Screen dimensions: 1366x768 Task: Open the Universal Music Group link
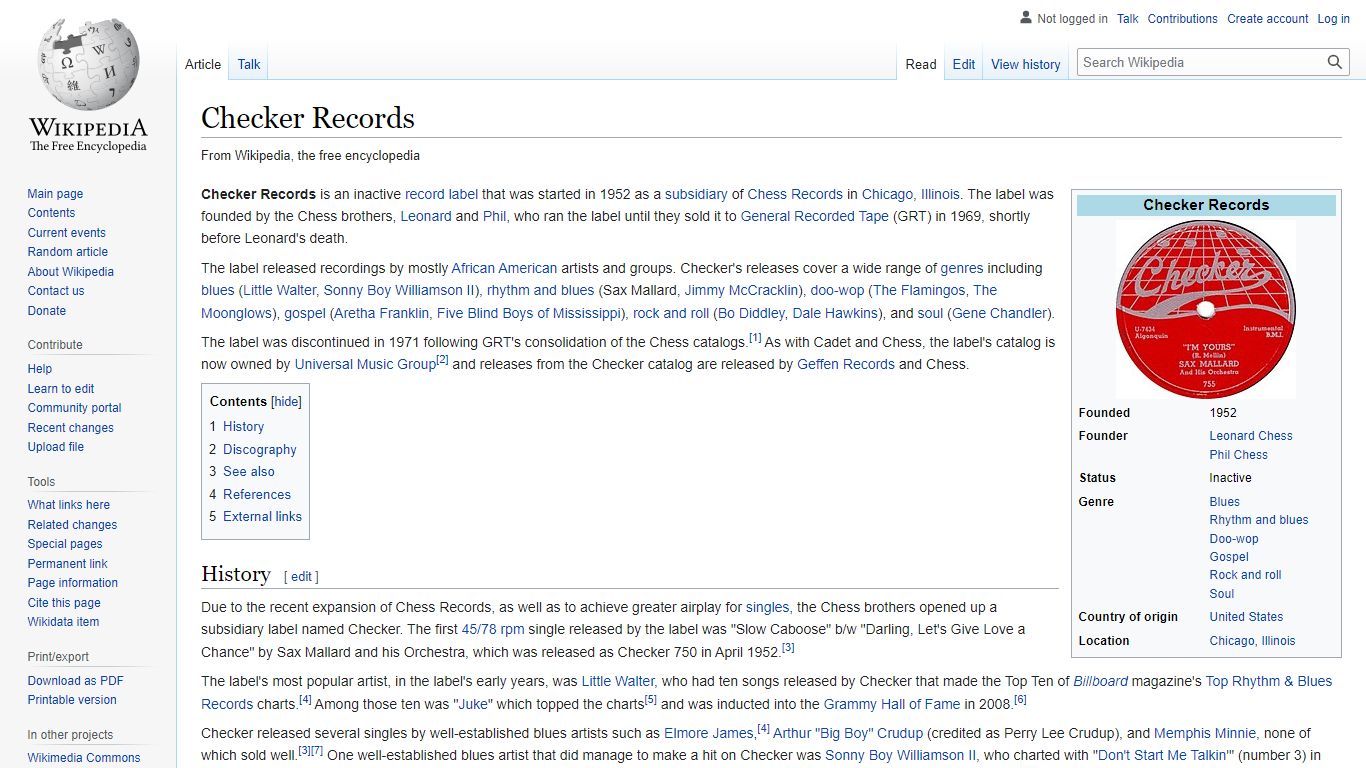coord(365,364)
